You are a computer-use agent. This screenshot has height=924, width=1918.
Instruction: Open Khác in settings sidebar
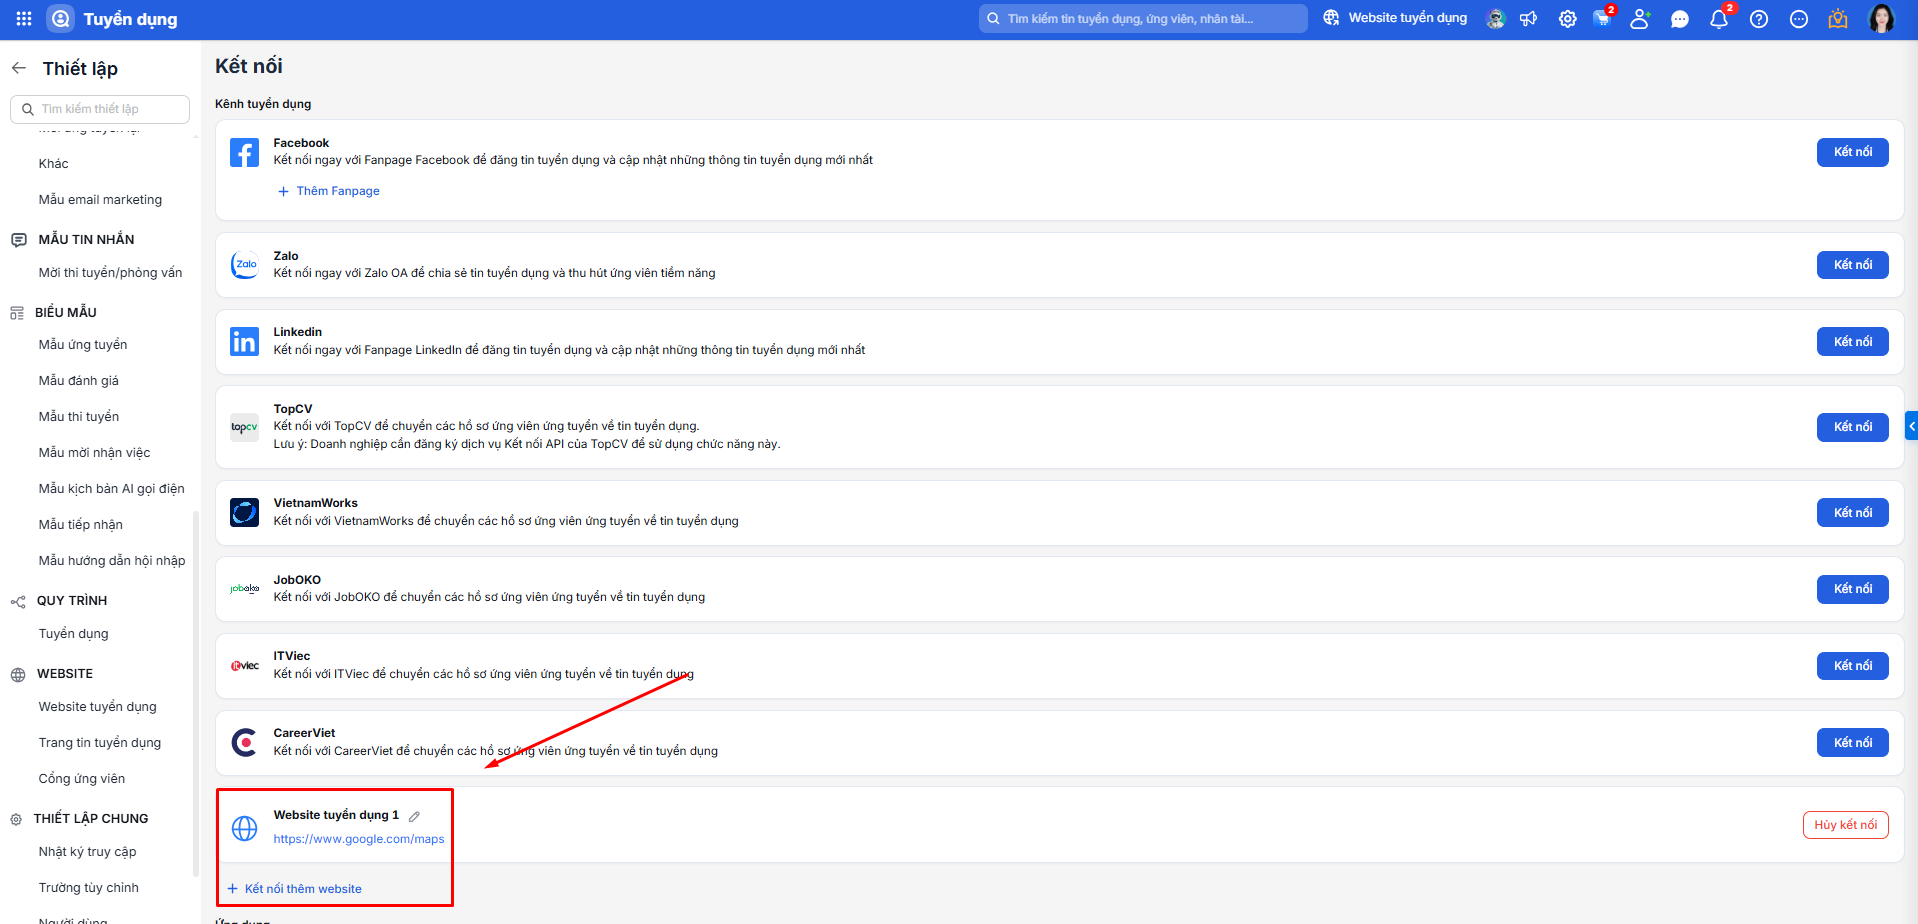54,164
